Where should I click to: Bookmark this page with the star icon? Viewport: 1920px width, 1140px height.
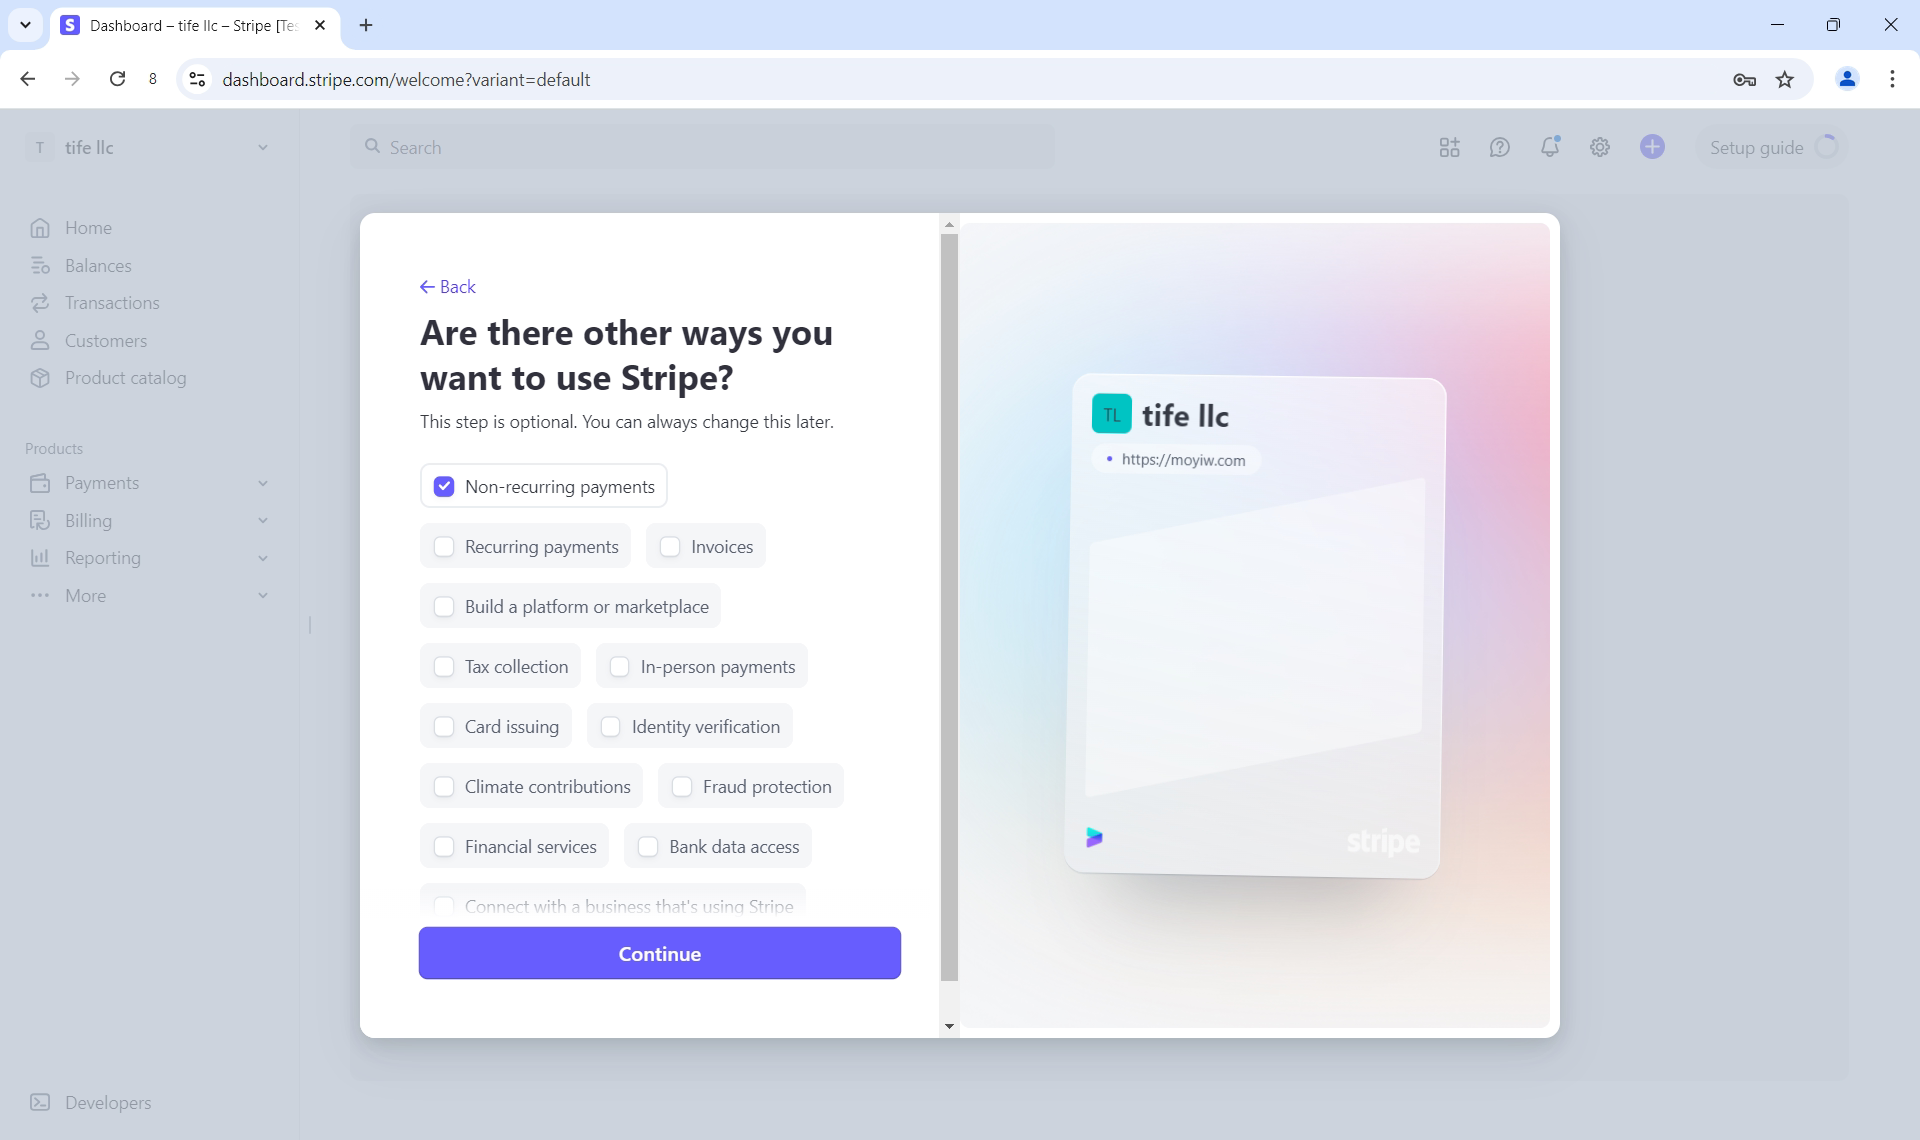pyautogui.click(x=1785, y=80)
